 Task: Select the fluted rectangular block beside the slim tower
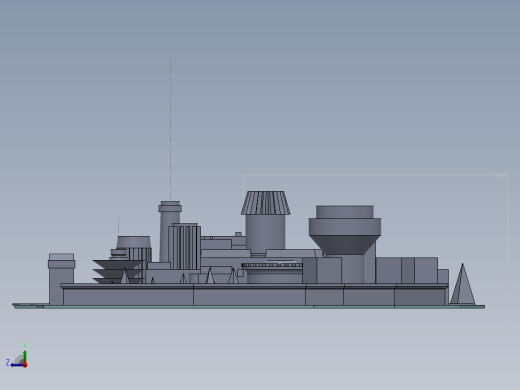pos(184,247)
